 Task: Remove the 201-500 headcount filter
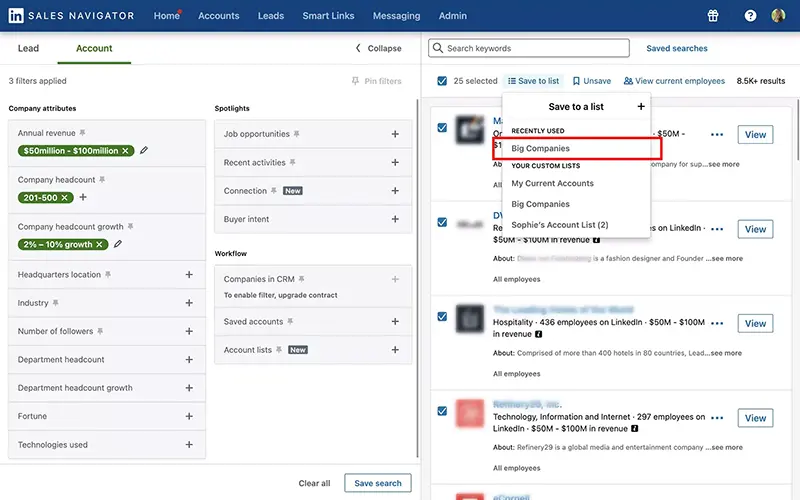point(64,197)
